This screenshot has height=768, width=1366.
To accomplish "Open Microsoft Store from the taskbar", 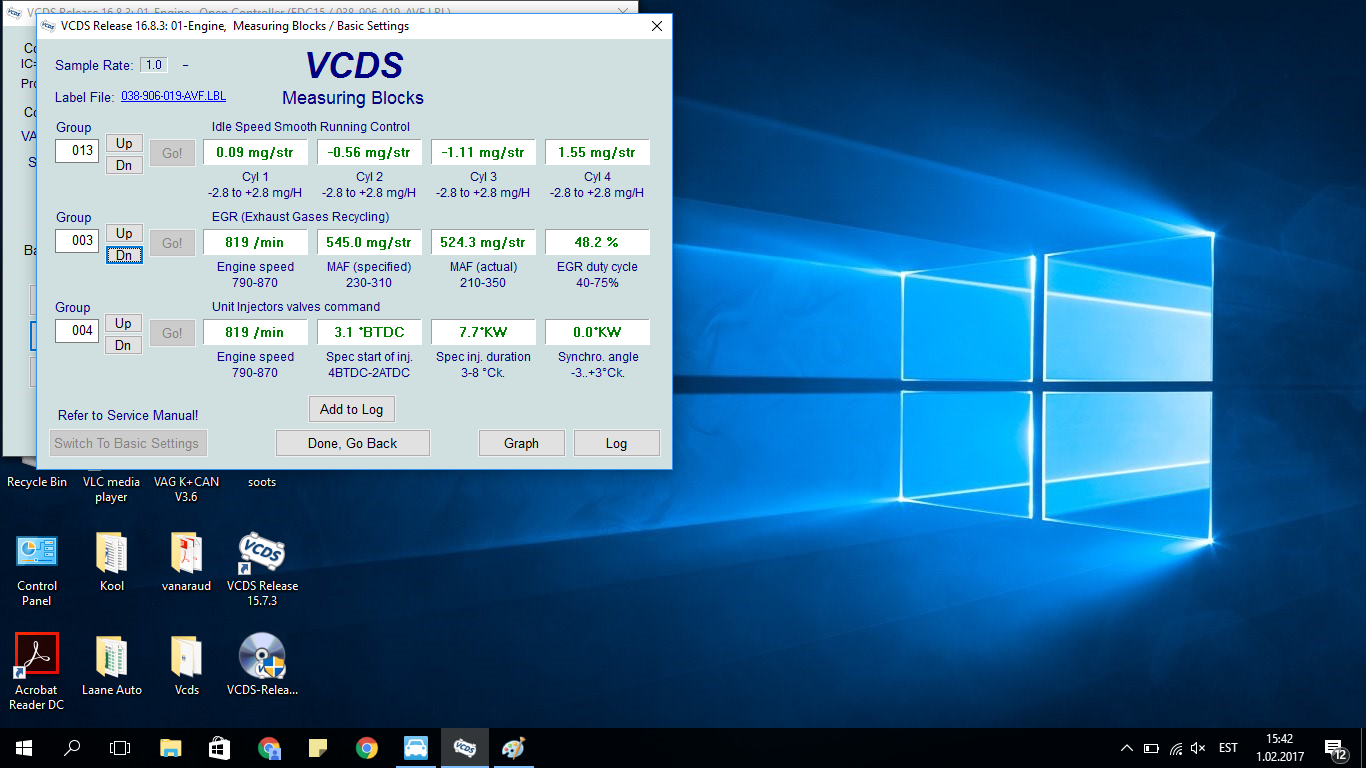I will coord(219,747).
